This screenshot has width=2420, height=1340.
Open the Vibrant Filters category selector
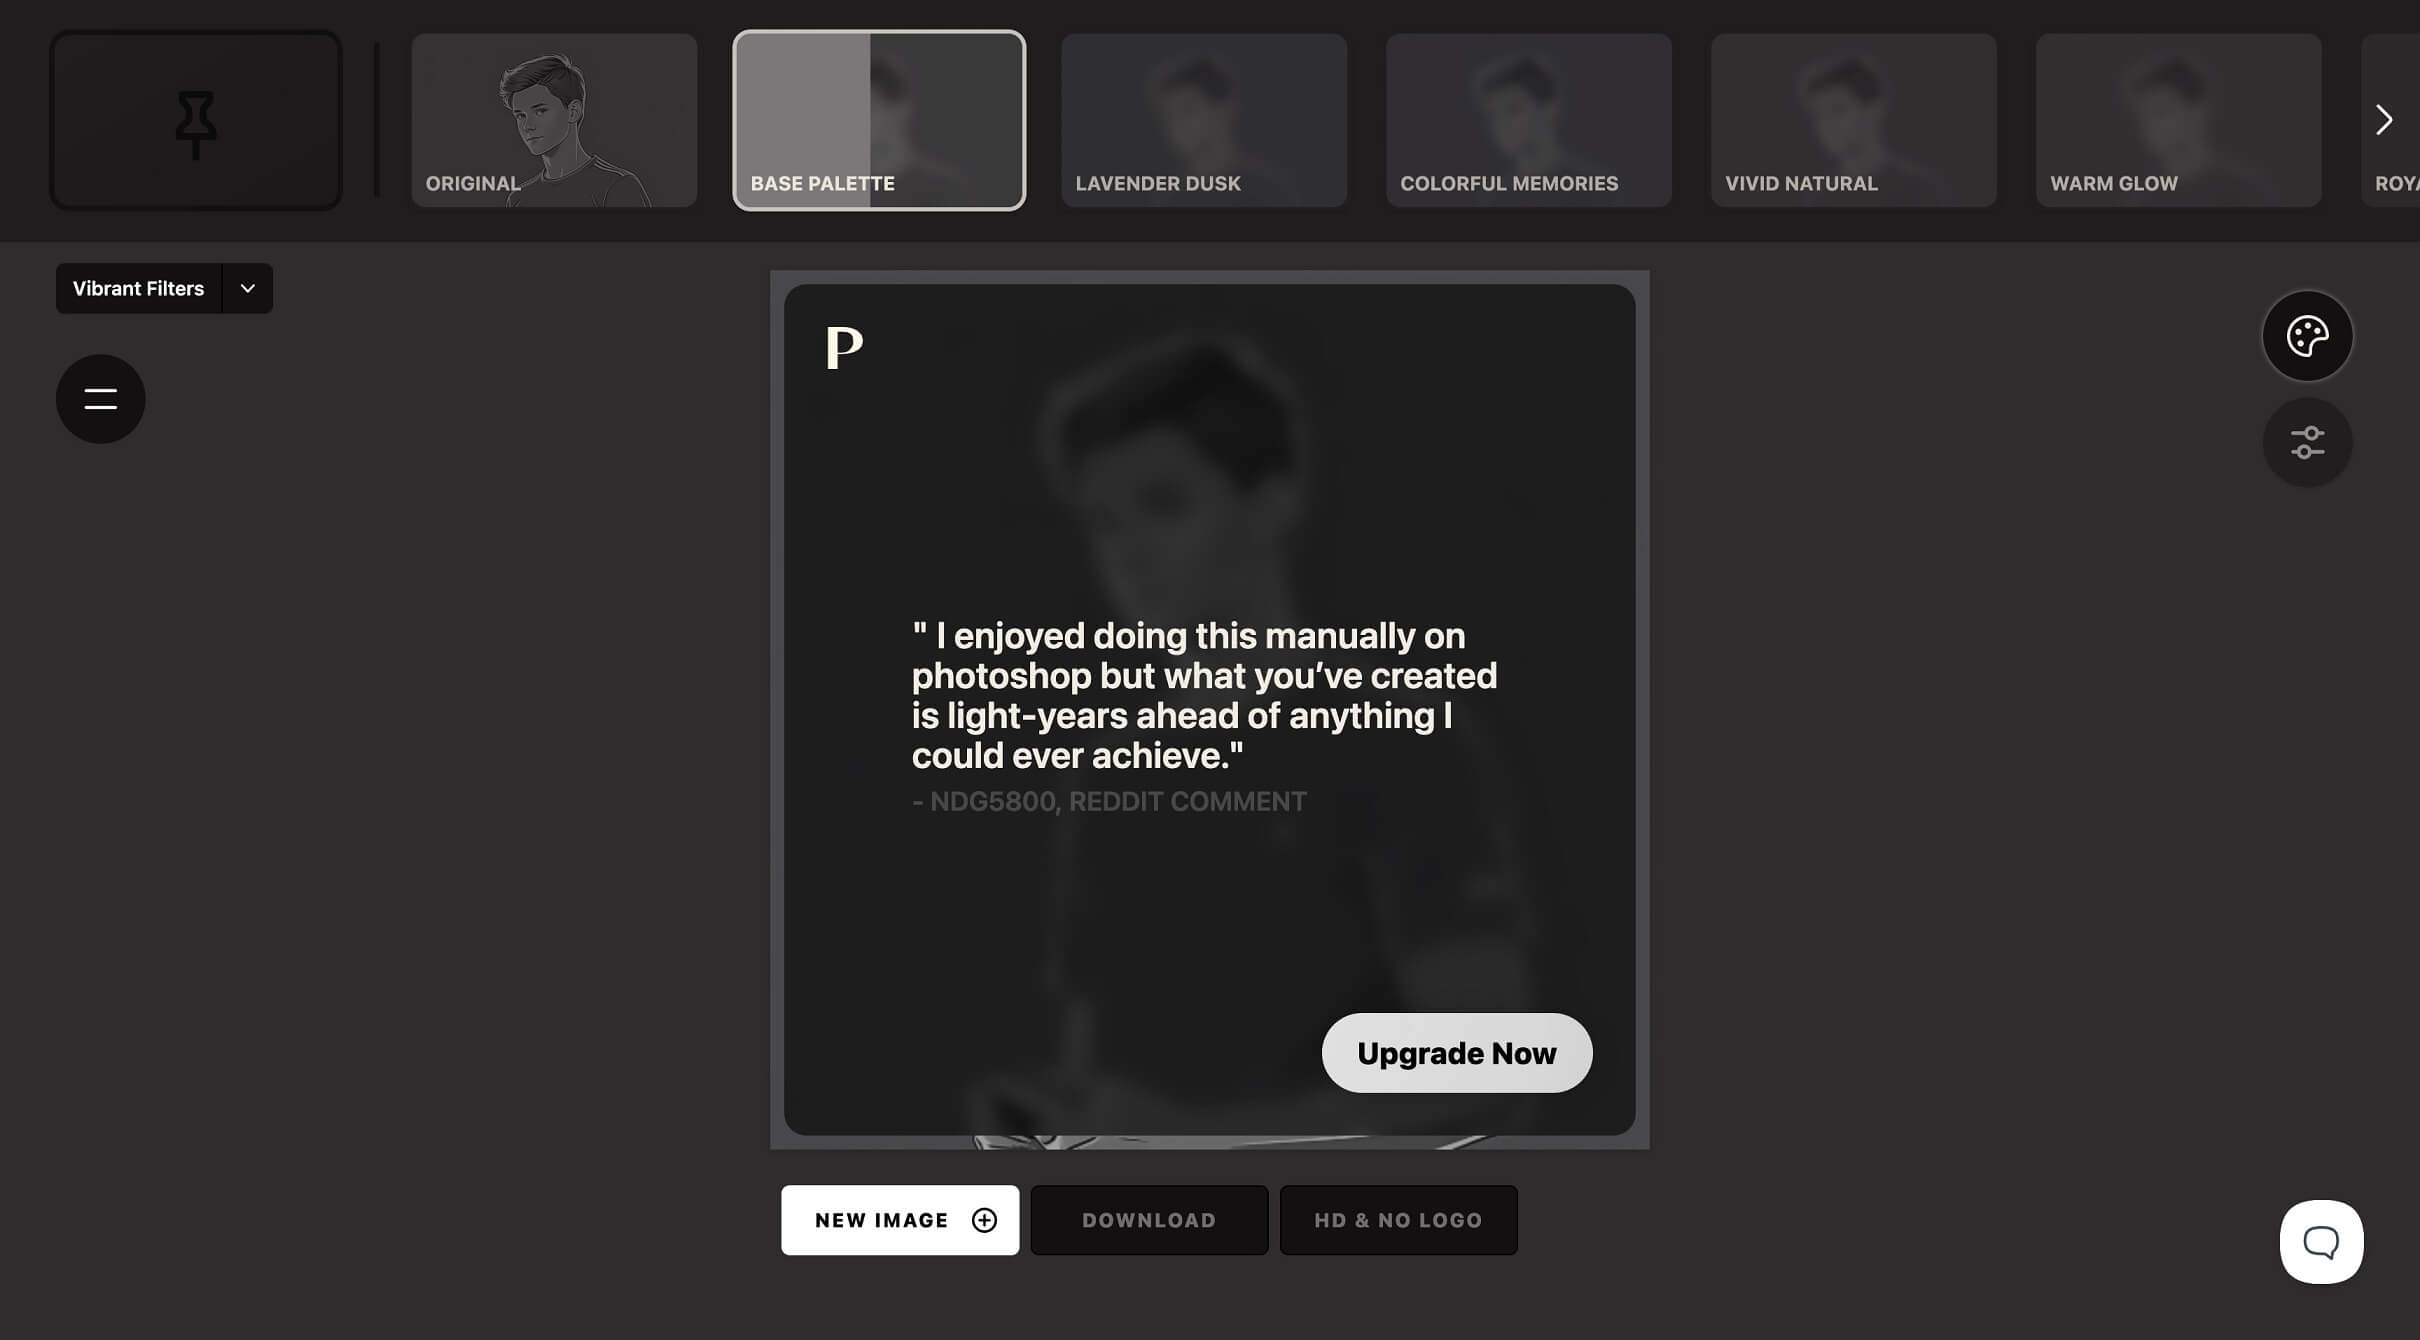139,288
